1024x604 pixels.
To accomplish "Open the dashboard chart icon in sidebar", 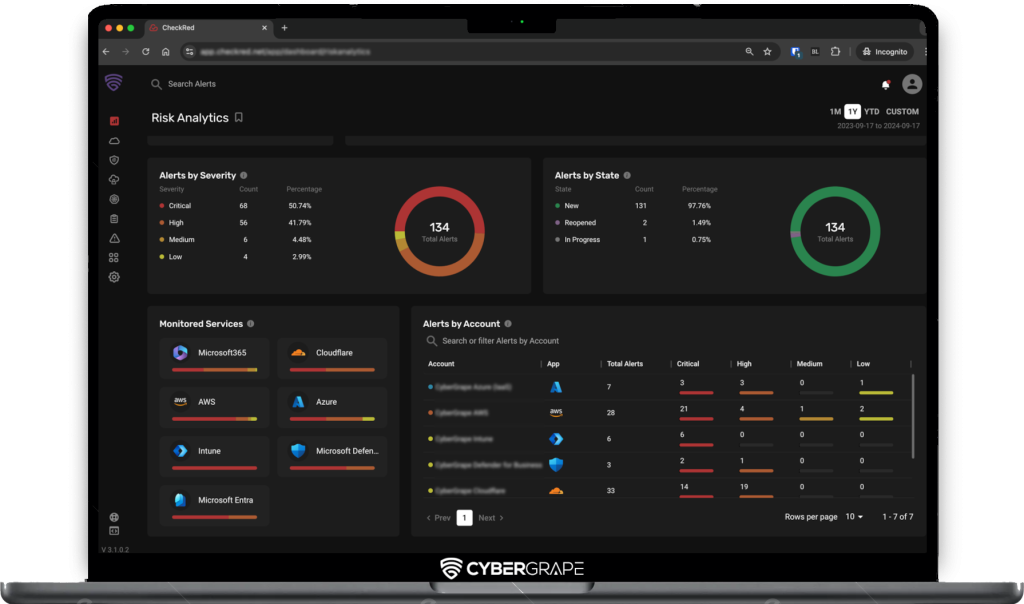I will (114, 121).
